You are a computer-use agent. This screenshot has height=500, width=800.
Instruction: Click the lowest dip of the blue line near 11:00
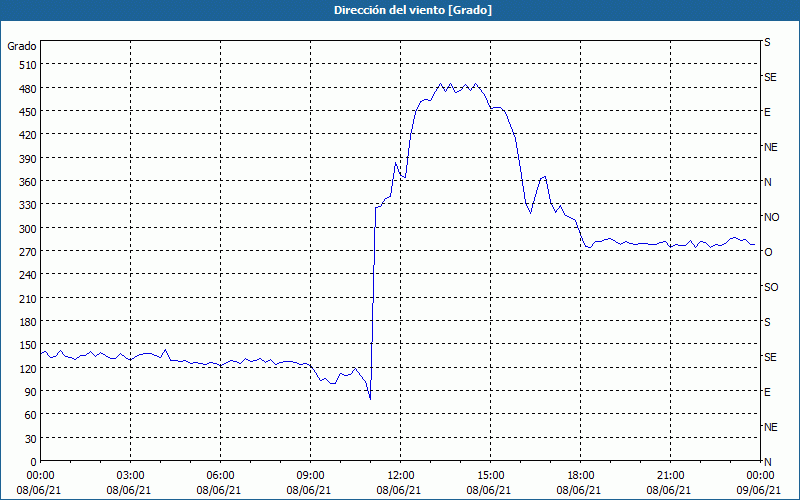[x=370, y=398]
